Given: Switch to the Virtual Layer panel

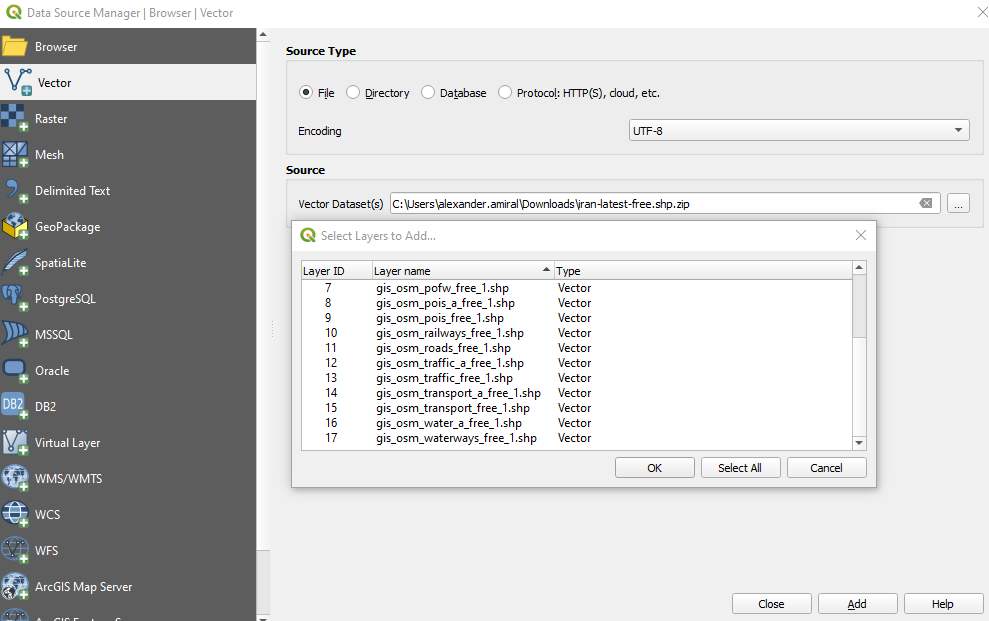Looking at the screenshot, I should point(65,442).
